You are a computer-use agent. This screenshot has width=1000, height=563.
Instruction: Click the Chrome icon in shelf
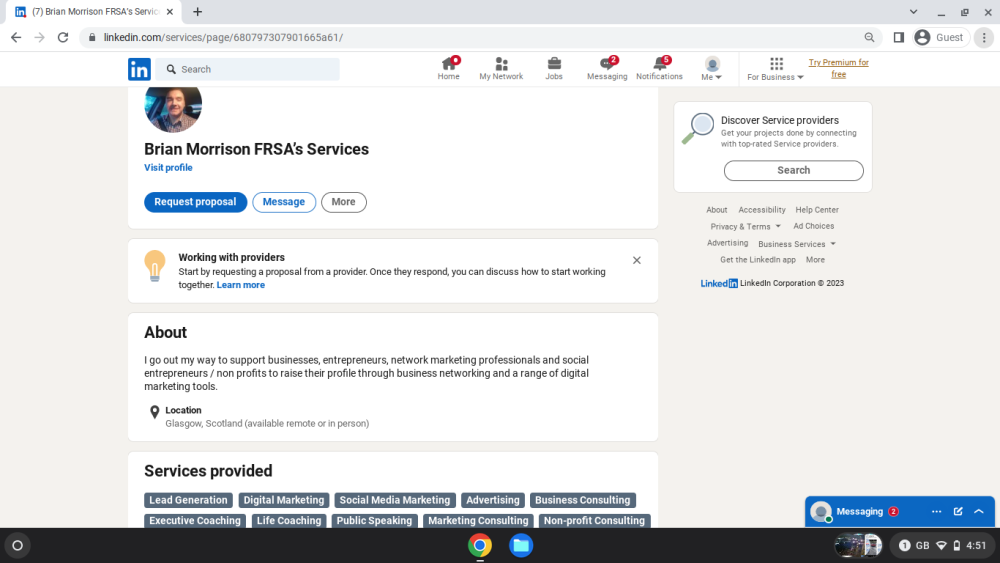click(x=480, y=545)
